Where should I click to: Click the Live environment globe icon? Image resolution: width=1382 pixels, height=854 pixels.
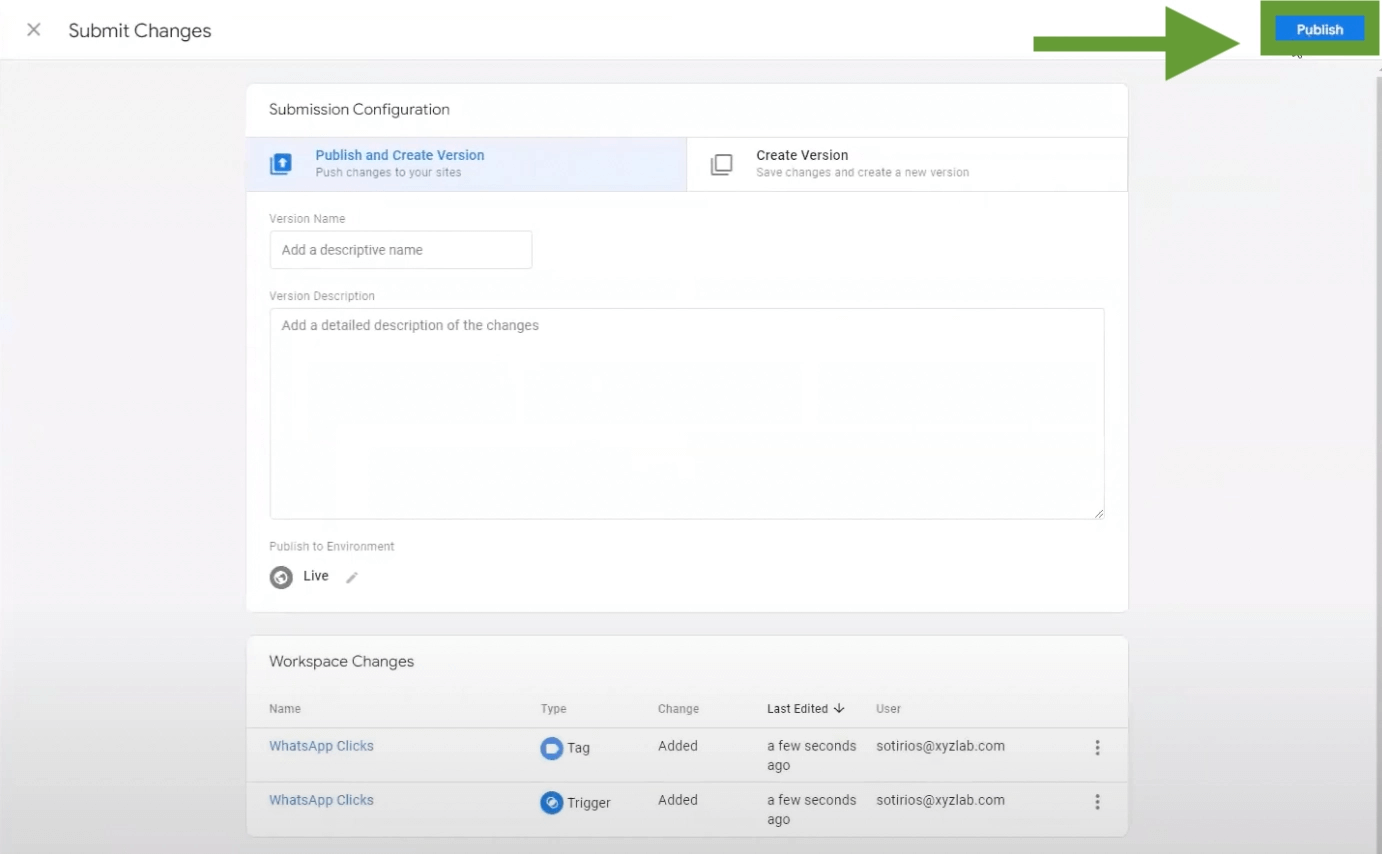coord(281,578)
